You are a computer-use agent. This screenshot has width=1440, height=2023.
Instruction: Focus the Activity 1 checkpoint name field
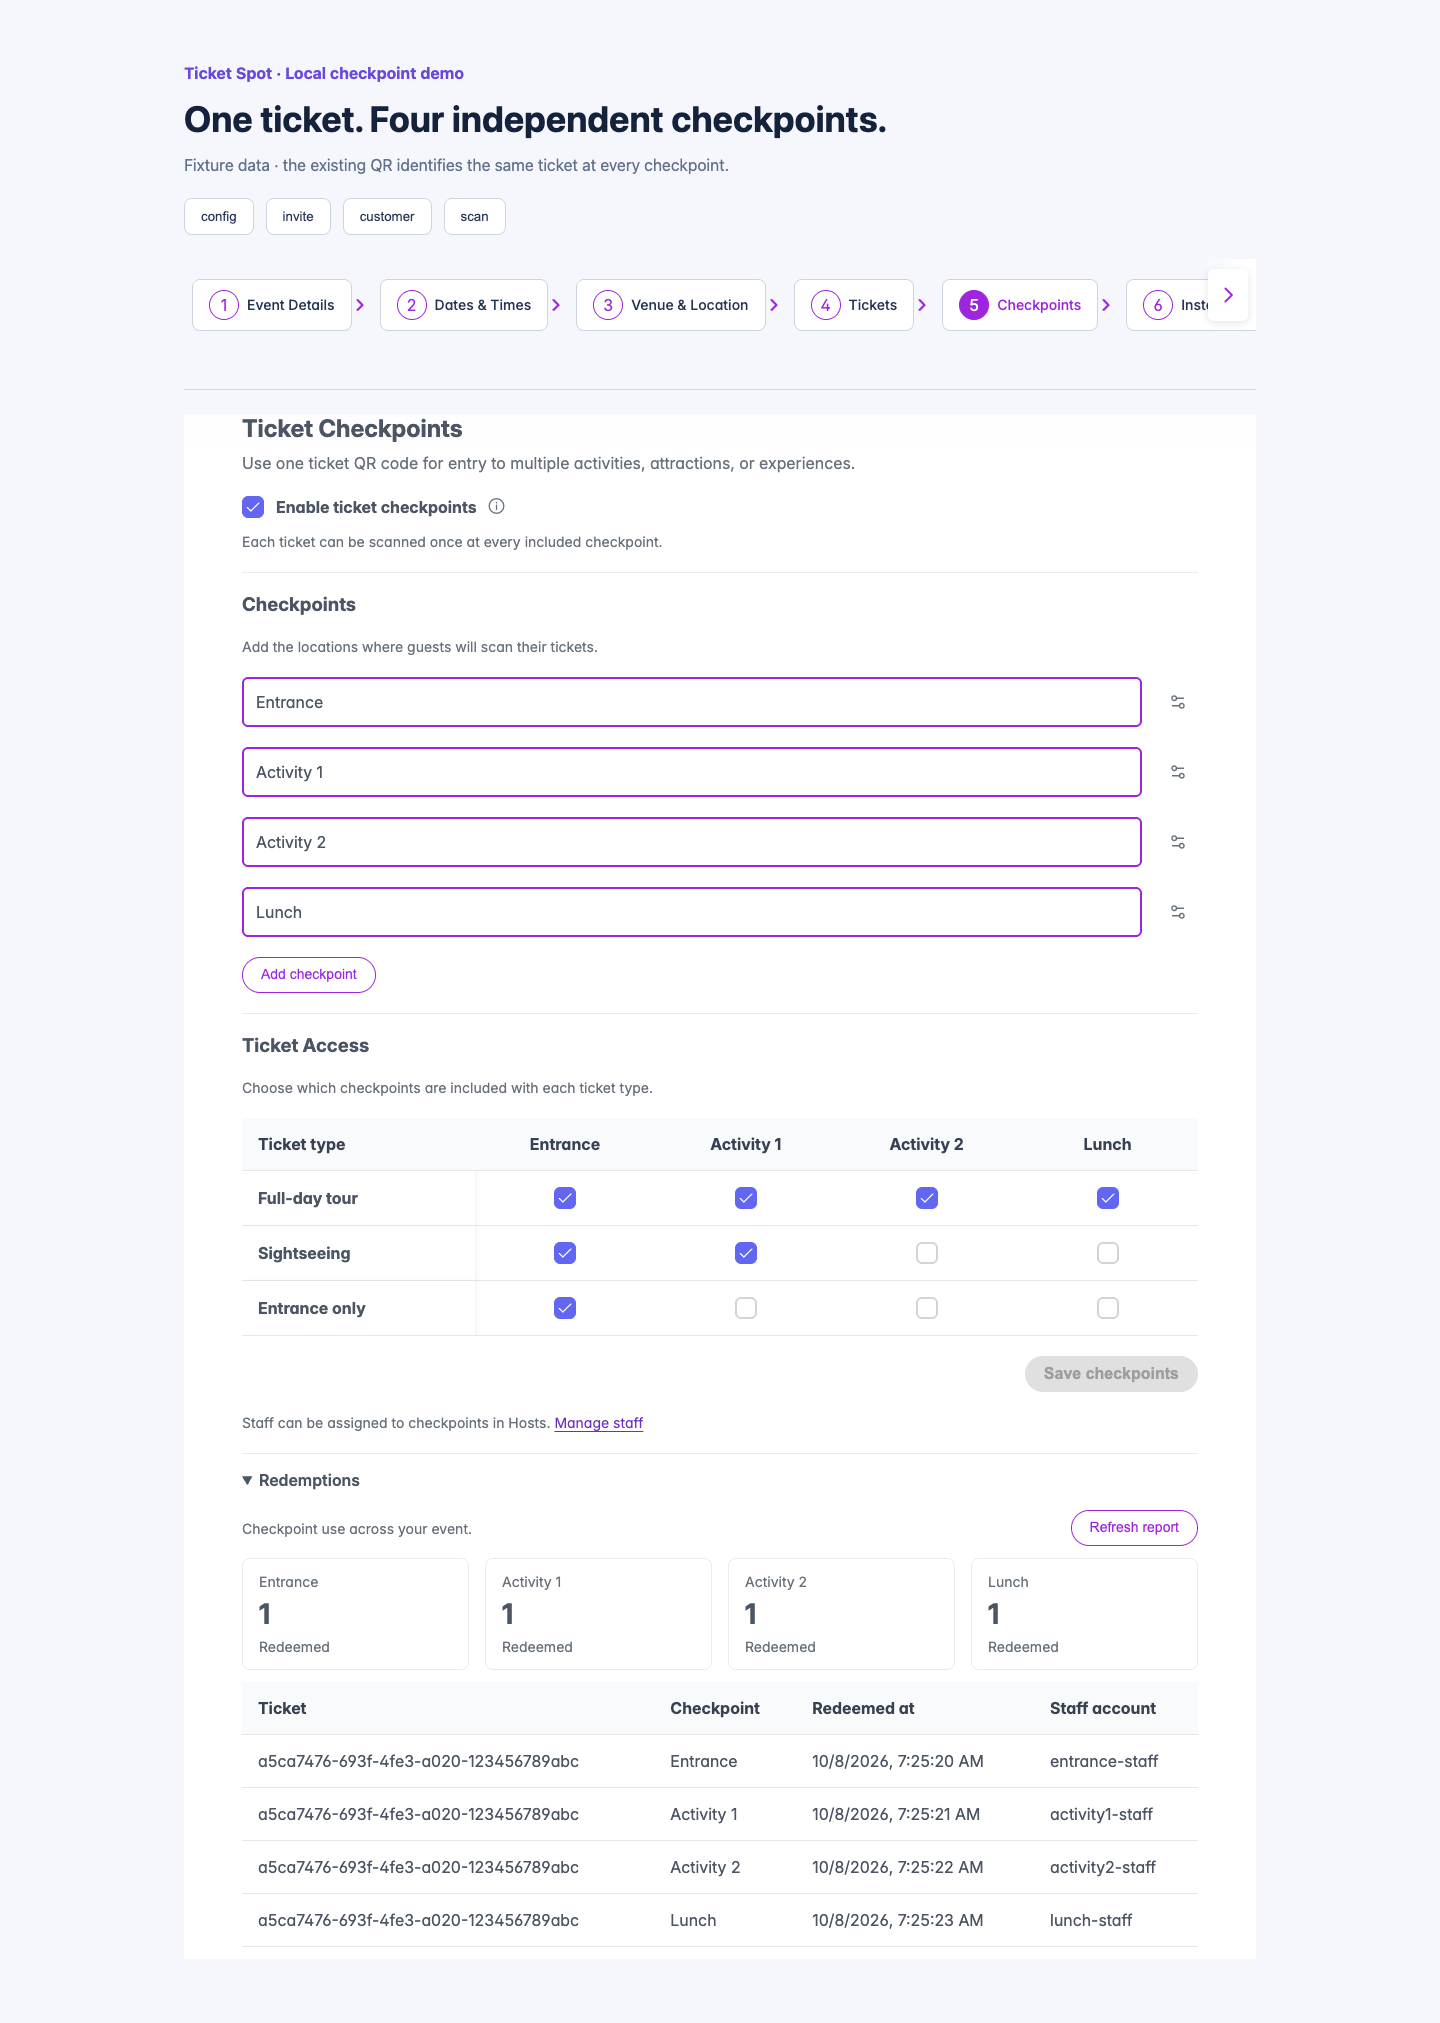pos(692,772)
